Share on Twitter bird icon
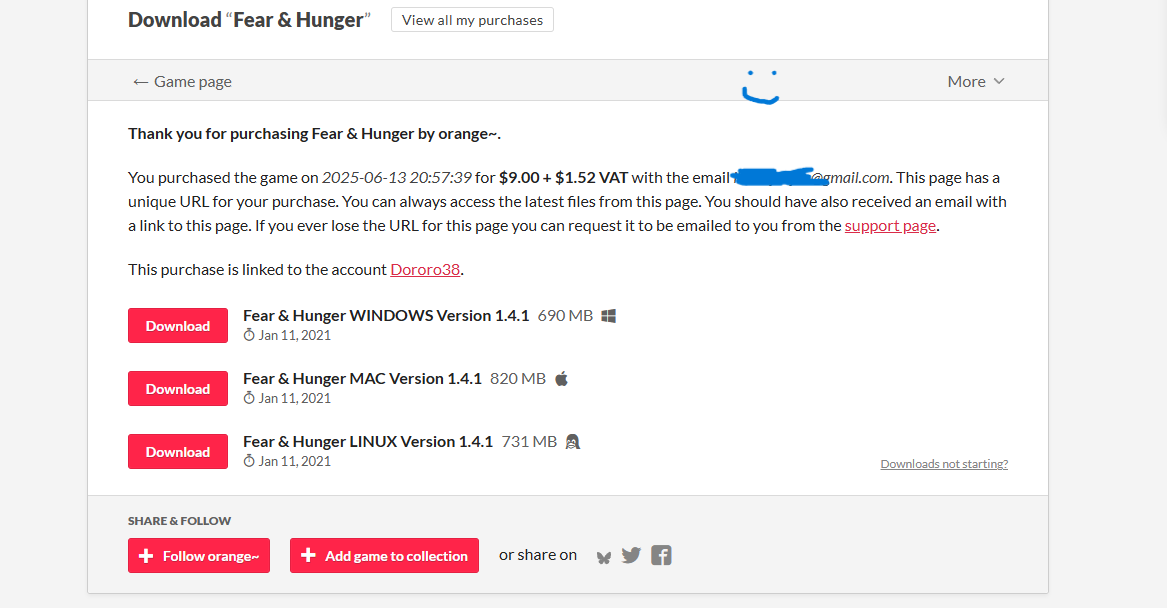Viewport: 1167px width, 608px height. pyautogui.click(x=631, y=555)
